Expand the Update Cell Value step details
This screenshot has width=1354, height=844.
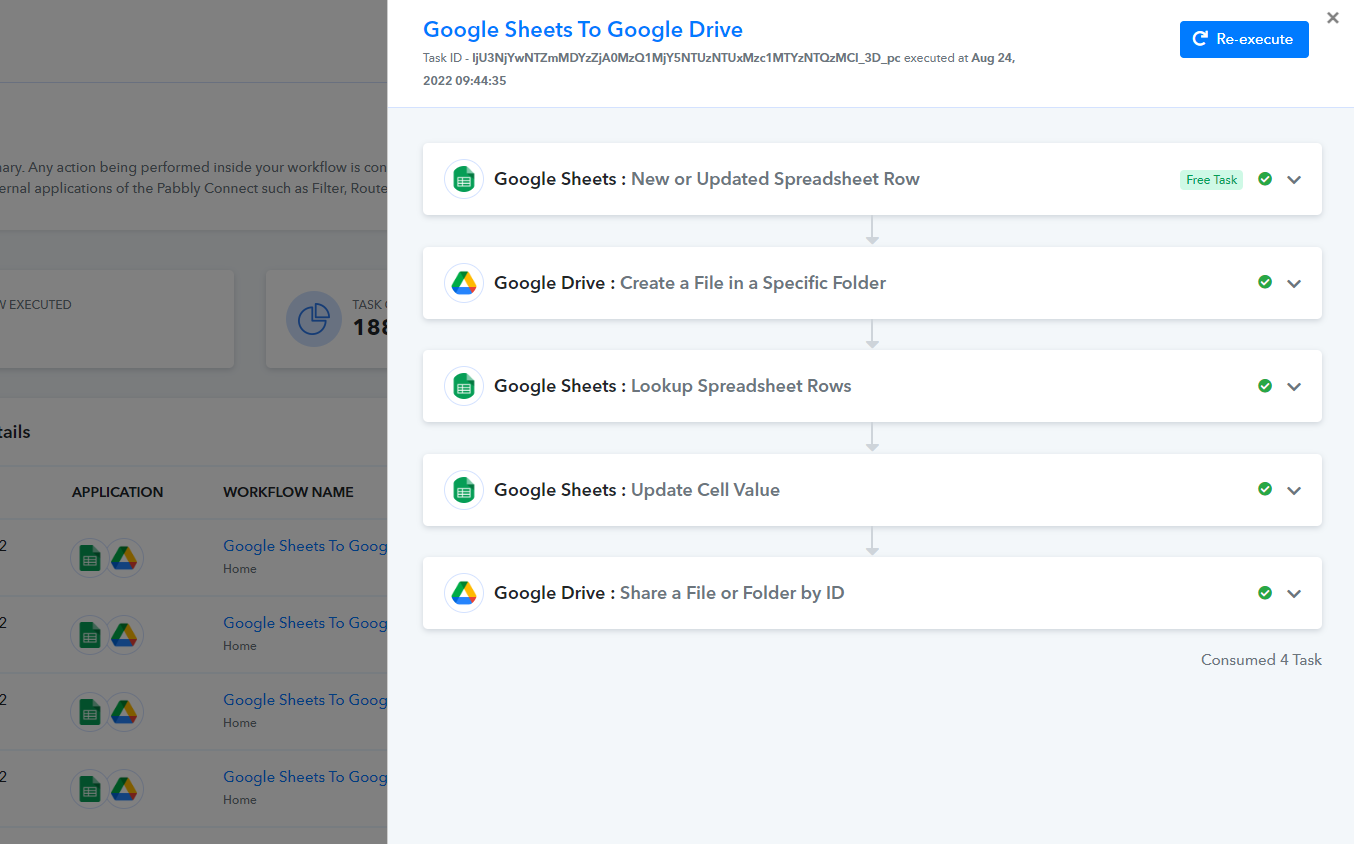pos(1294,491)
